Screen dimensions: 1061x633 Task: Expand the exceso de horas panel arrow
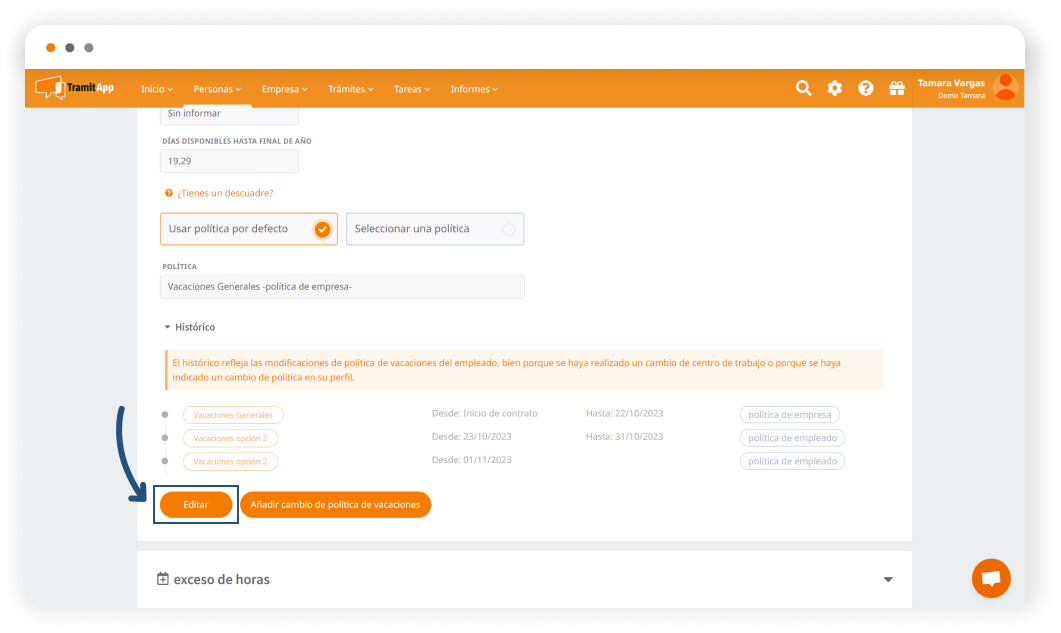887,580
